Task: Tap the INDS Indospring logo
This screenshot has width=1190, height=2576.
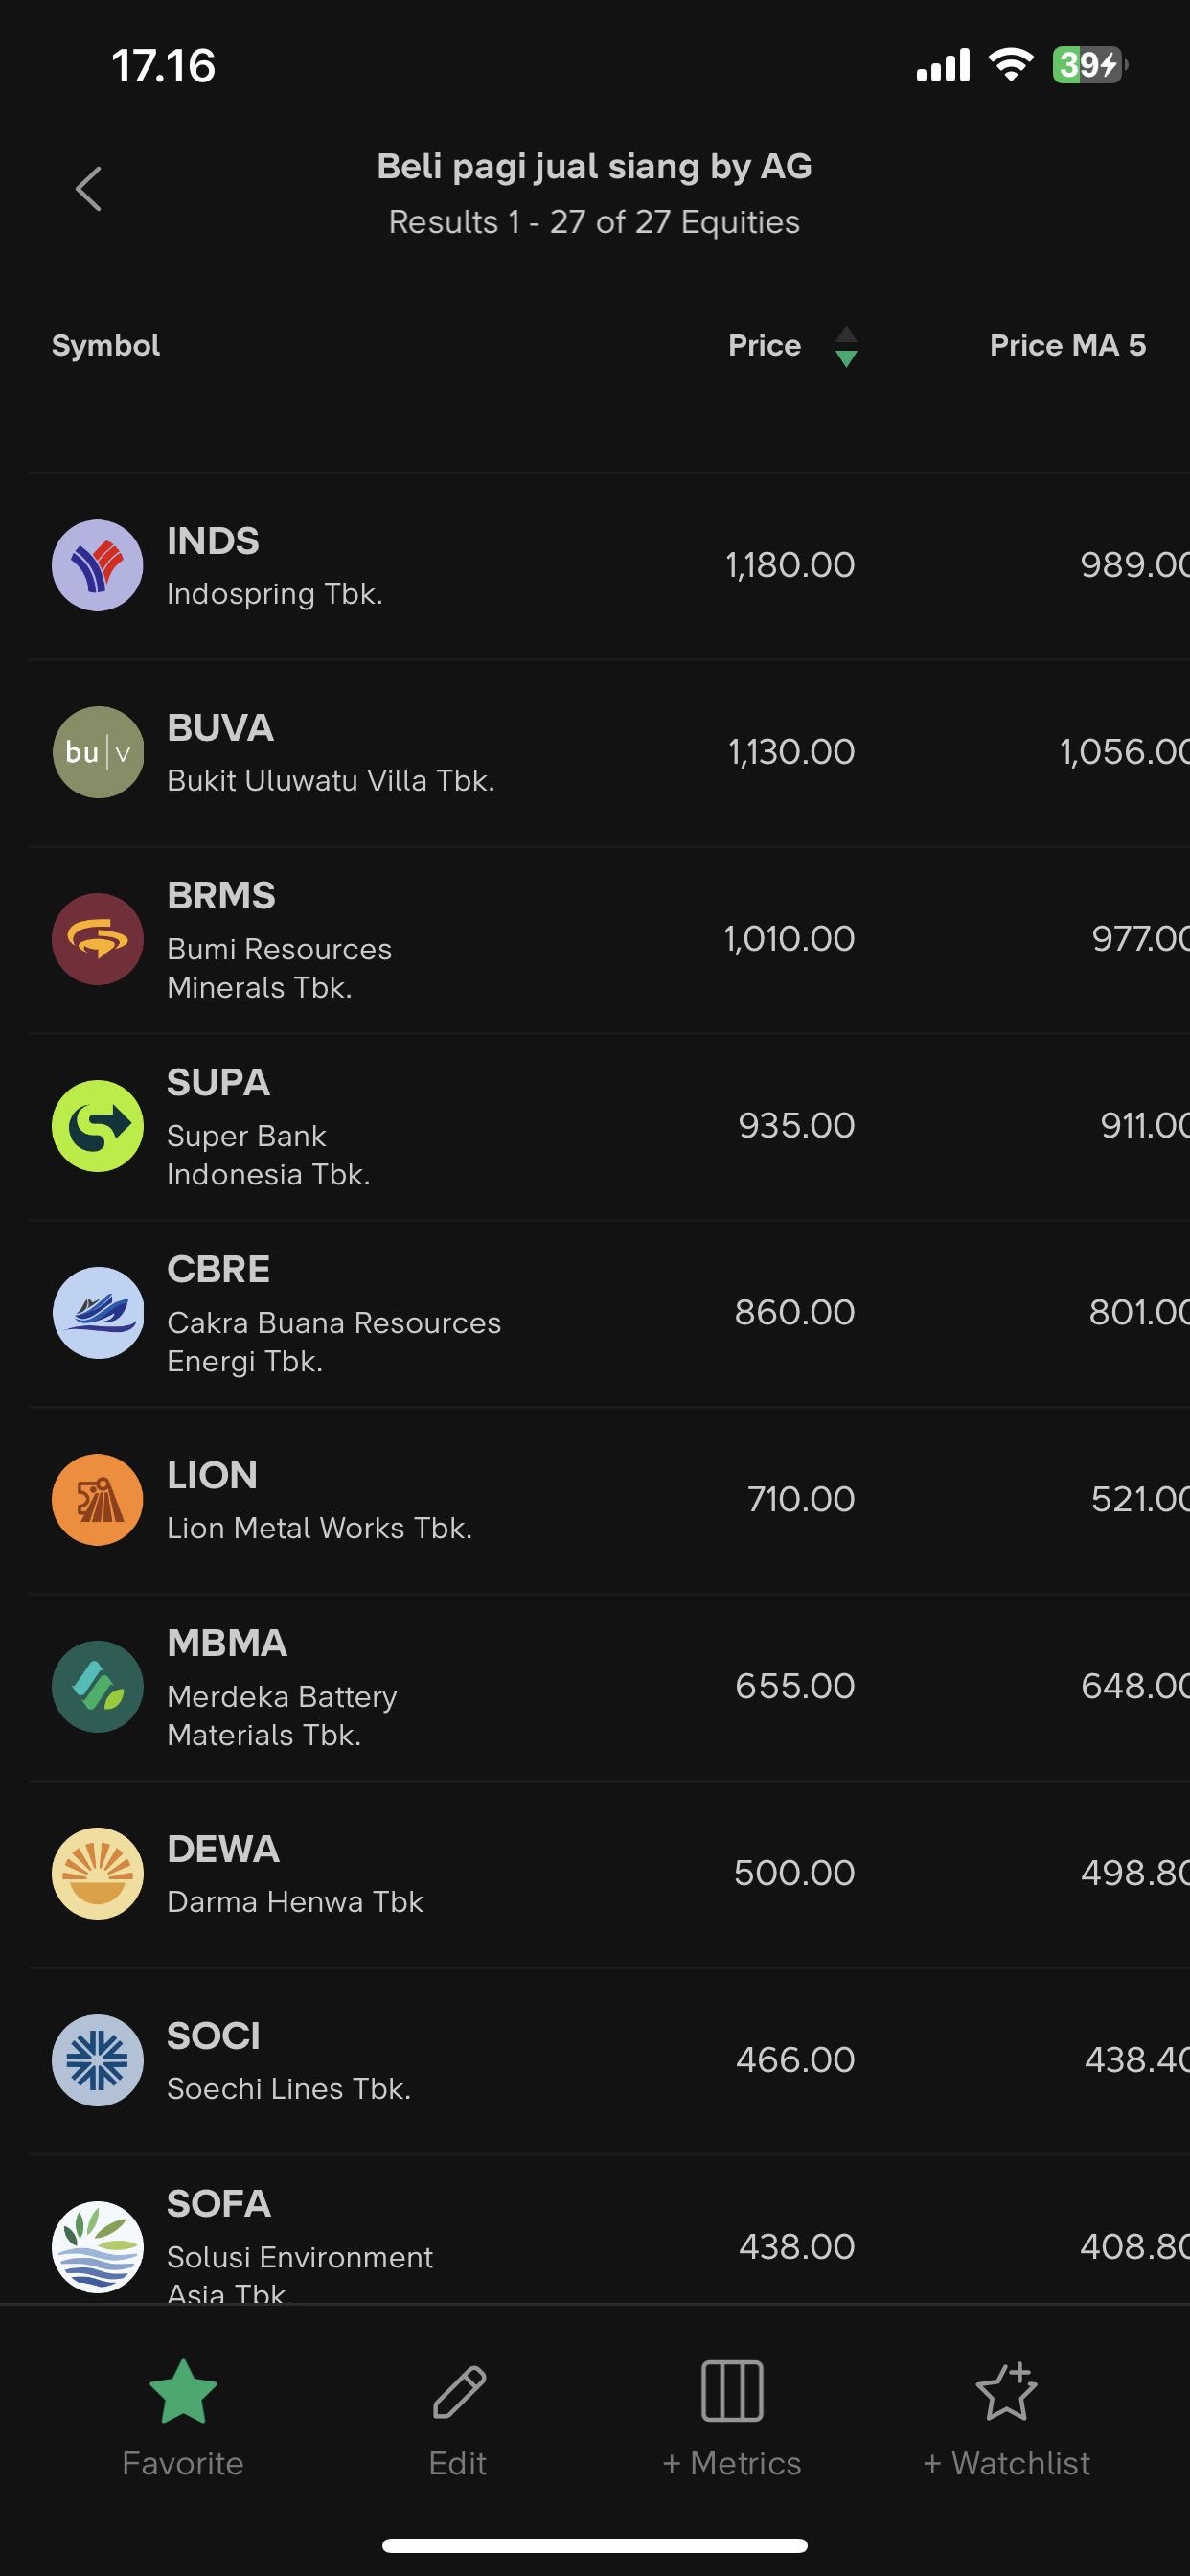Action: [x=97, y=565]
